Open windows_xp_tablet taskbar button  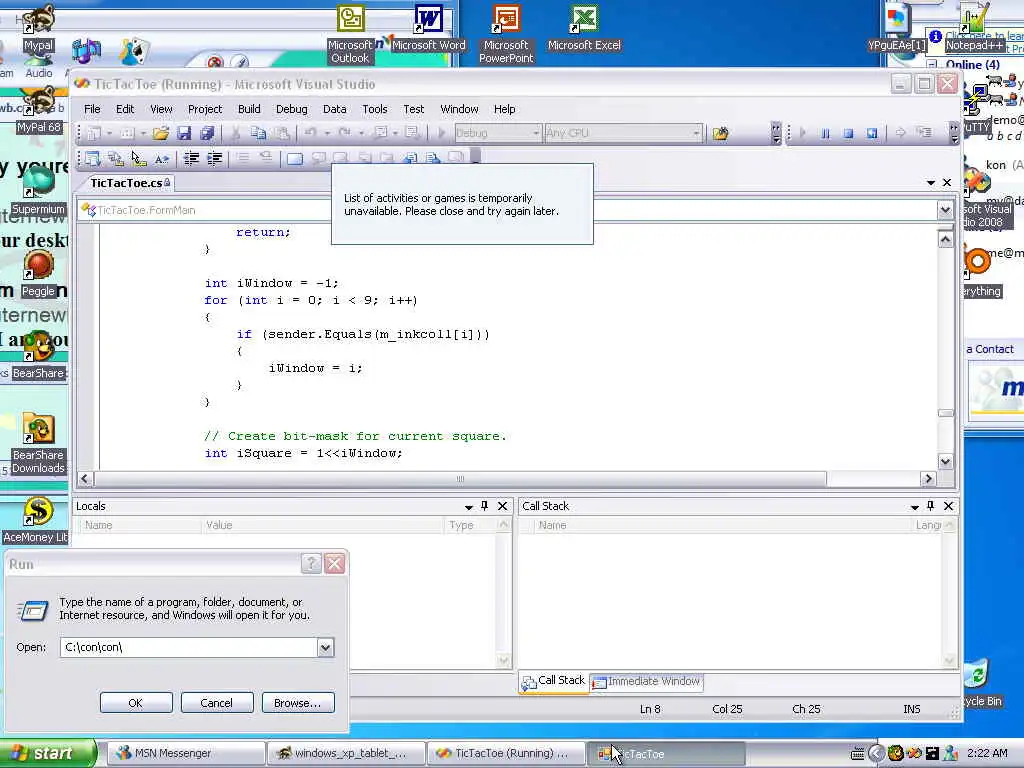[346, 753]
